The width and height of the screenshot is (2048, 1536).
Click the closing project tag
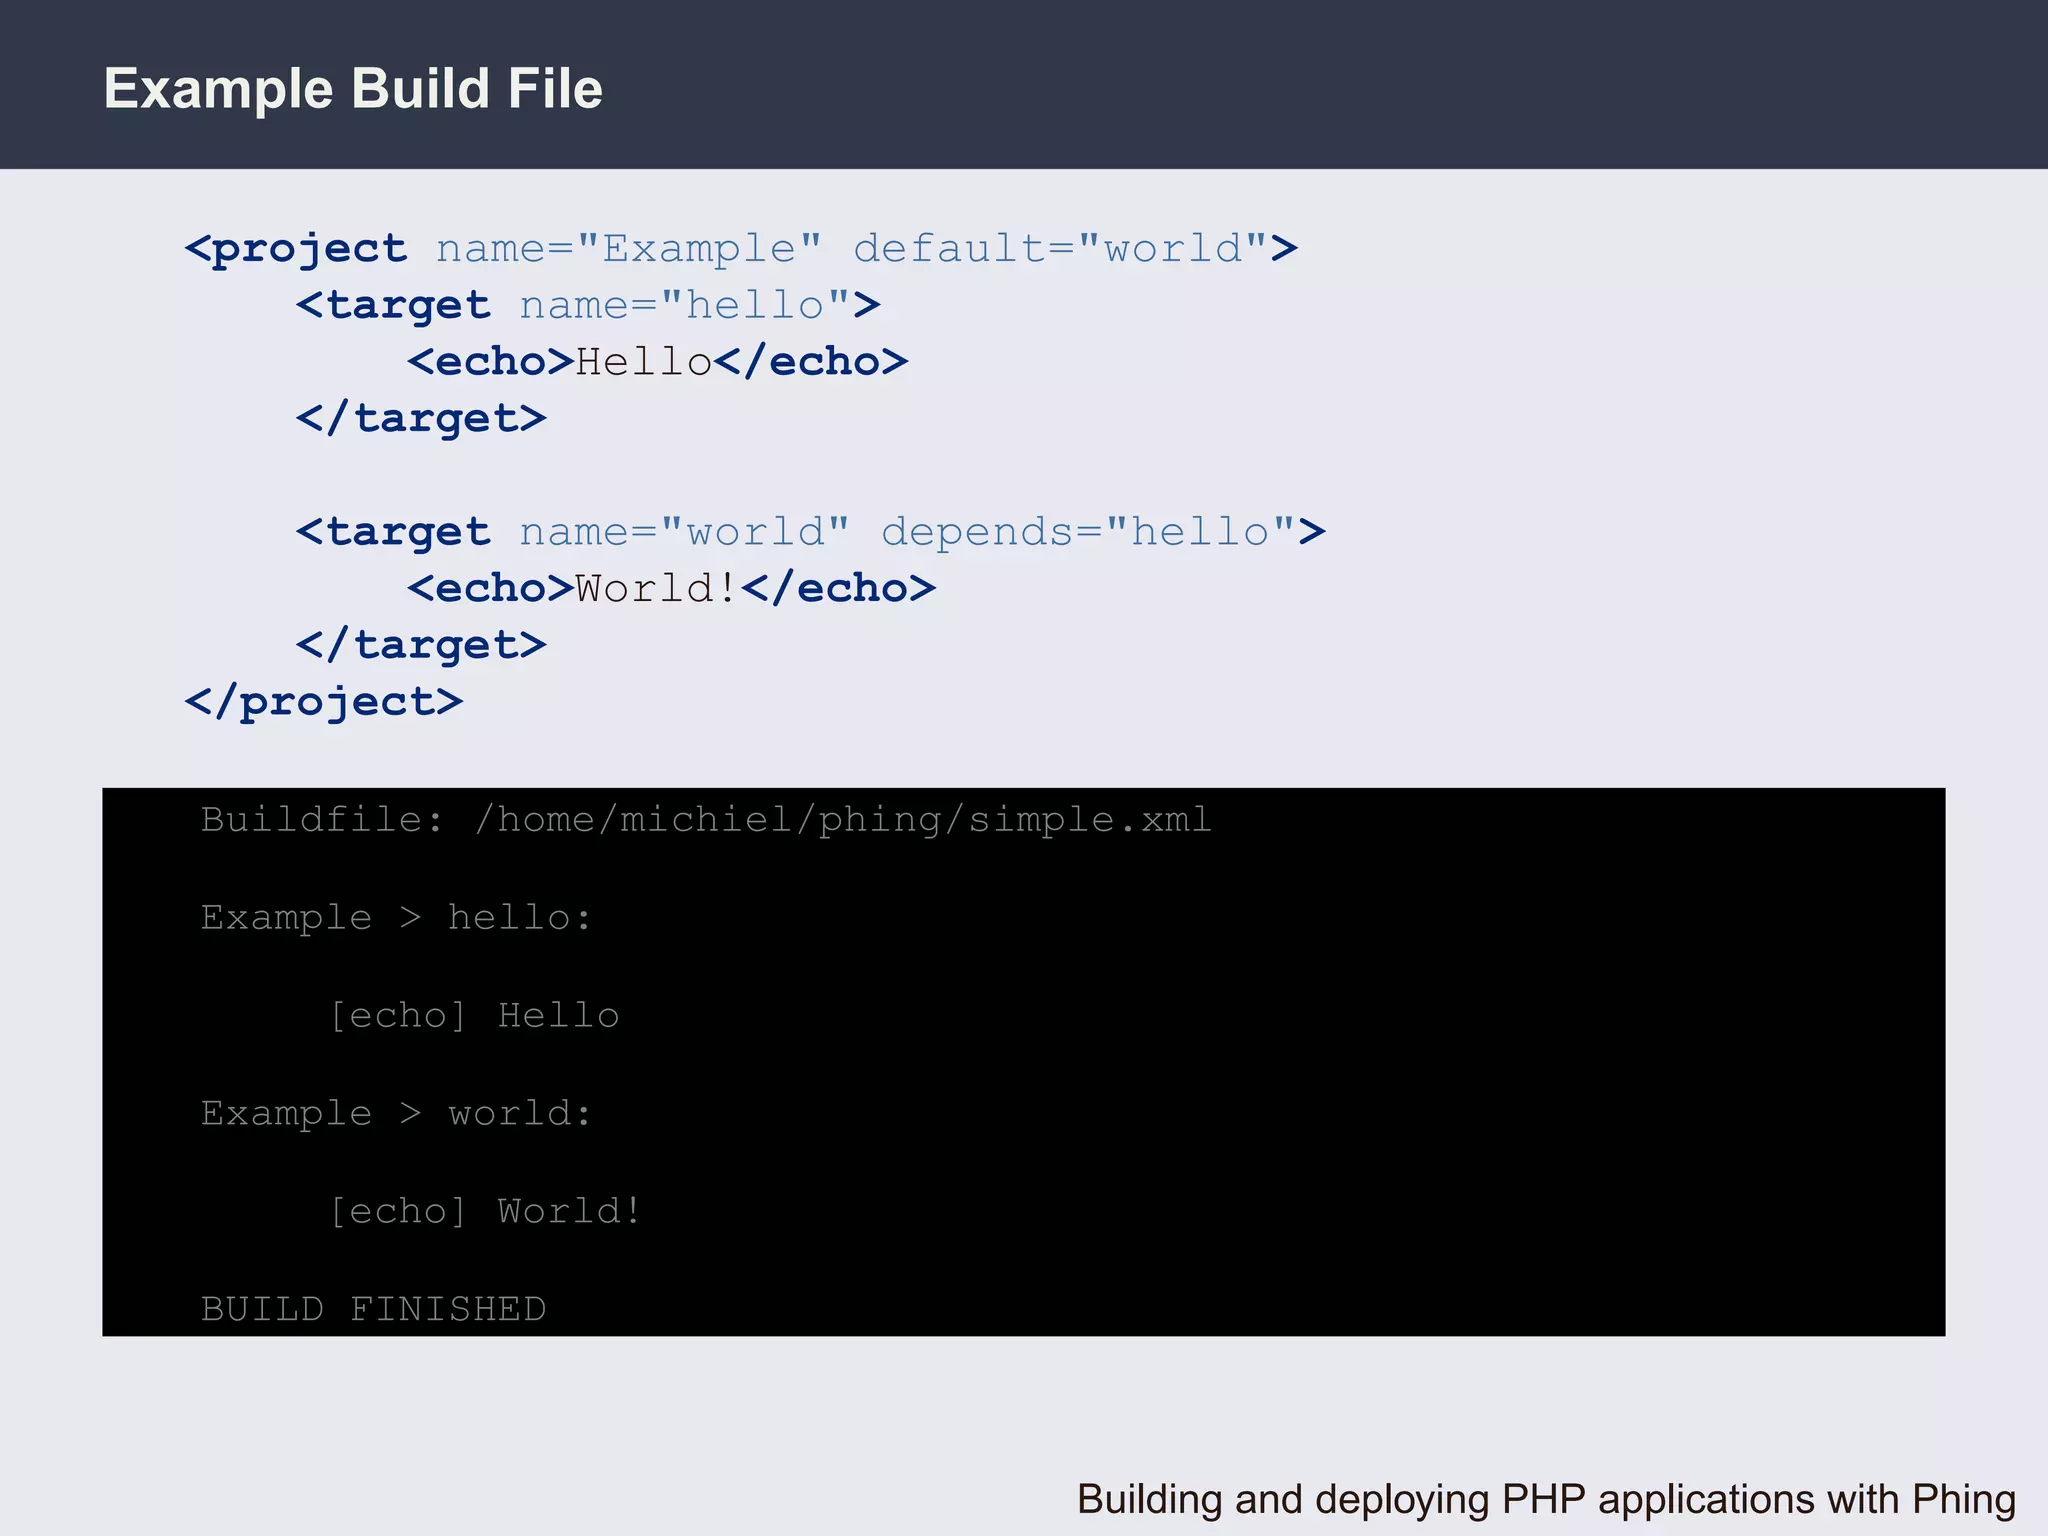(x=324, y=702)
